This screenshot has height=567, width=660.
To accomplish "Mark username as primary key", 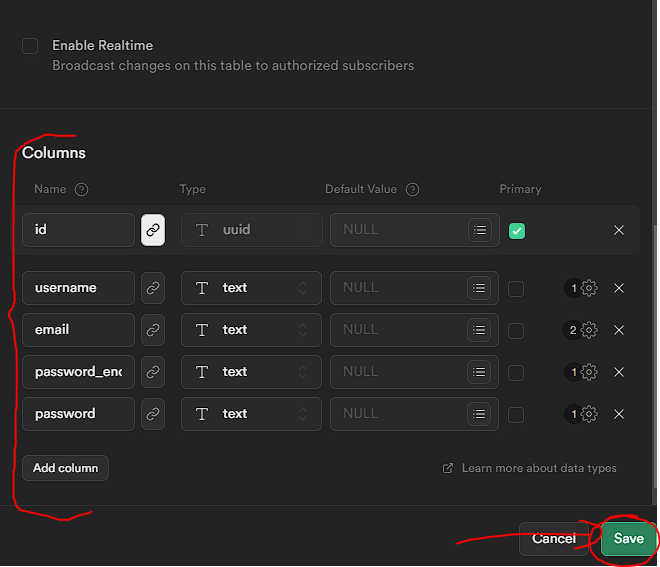I will pos(516,289).
